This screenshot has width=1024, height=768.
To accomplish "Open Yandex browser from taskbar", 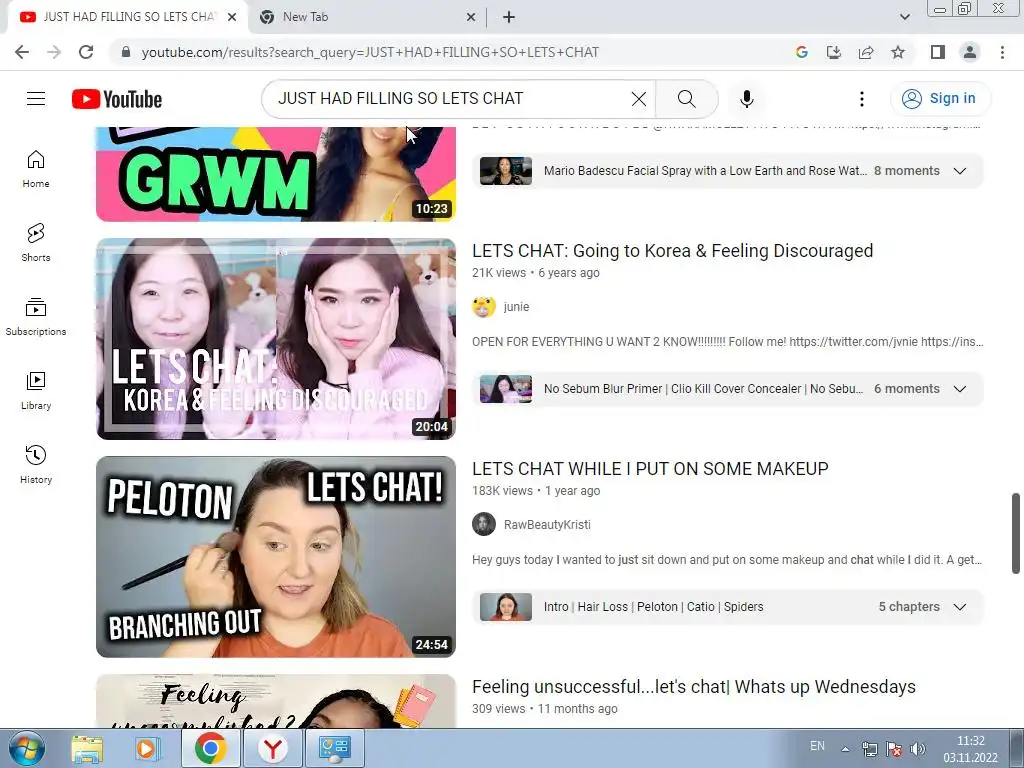I will click(x=272, y=748).
